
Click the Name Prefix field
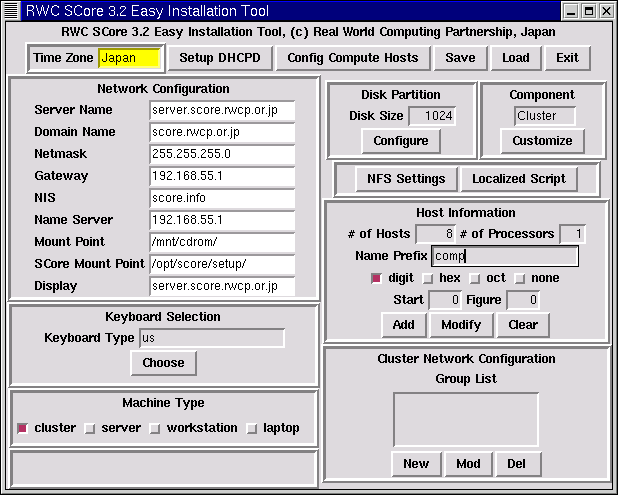click(x=505, y=256)
